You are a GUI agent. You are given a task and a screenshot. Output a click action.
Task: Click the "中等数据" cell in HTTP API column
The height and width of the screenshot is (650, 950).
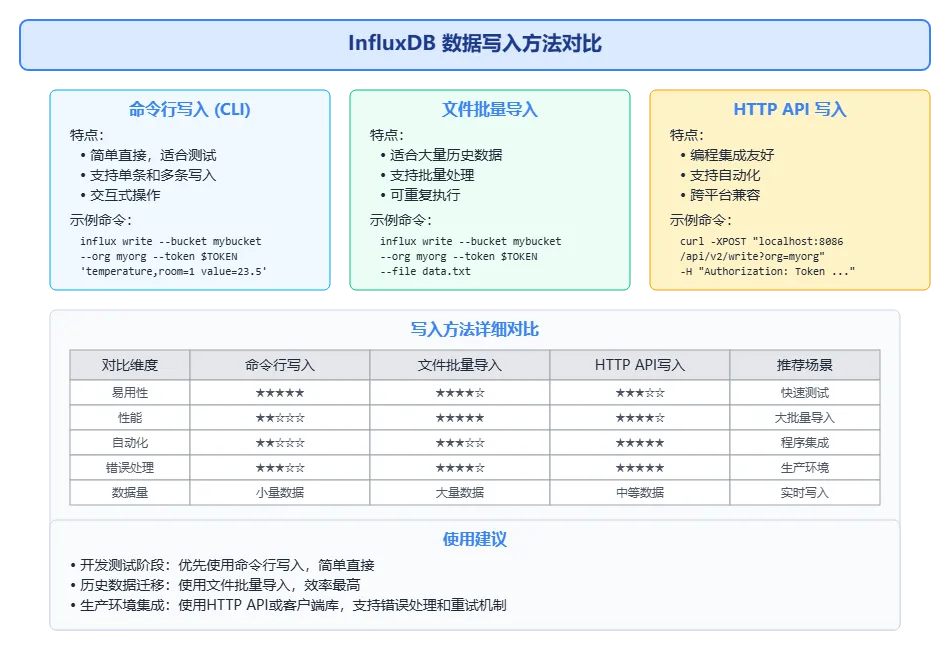(639, 493)
